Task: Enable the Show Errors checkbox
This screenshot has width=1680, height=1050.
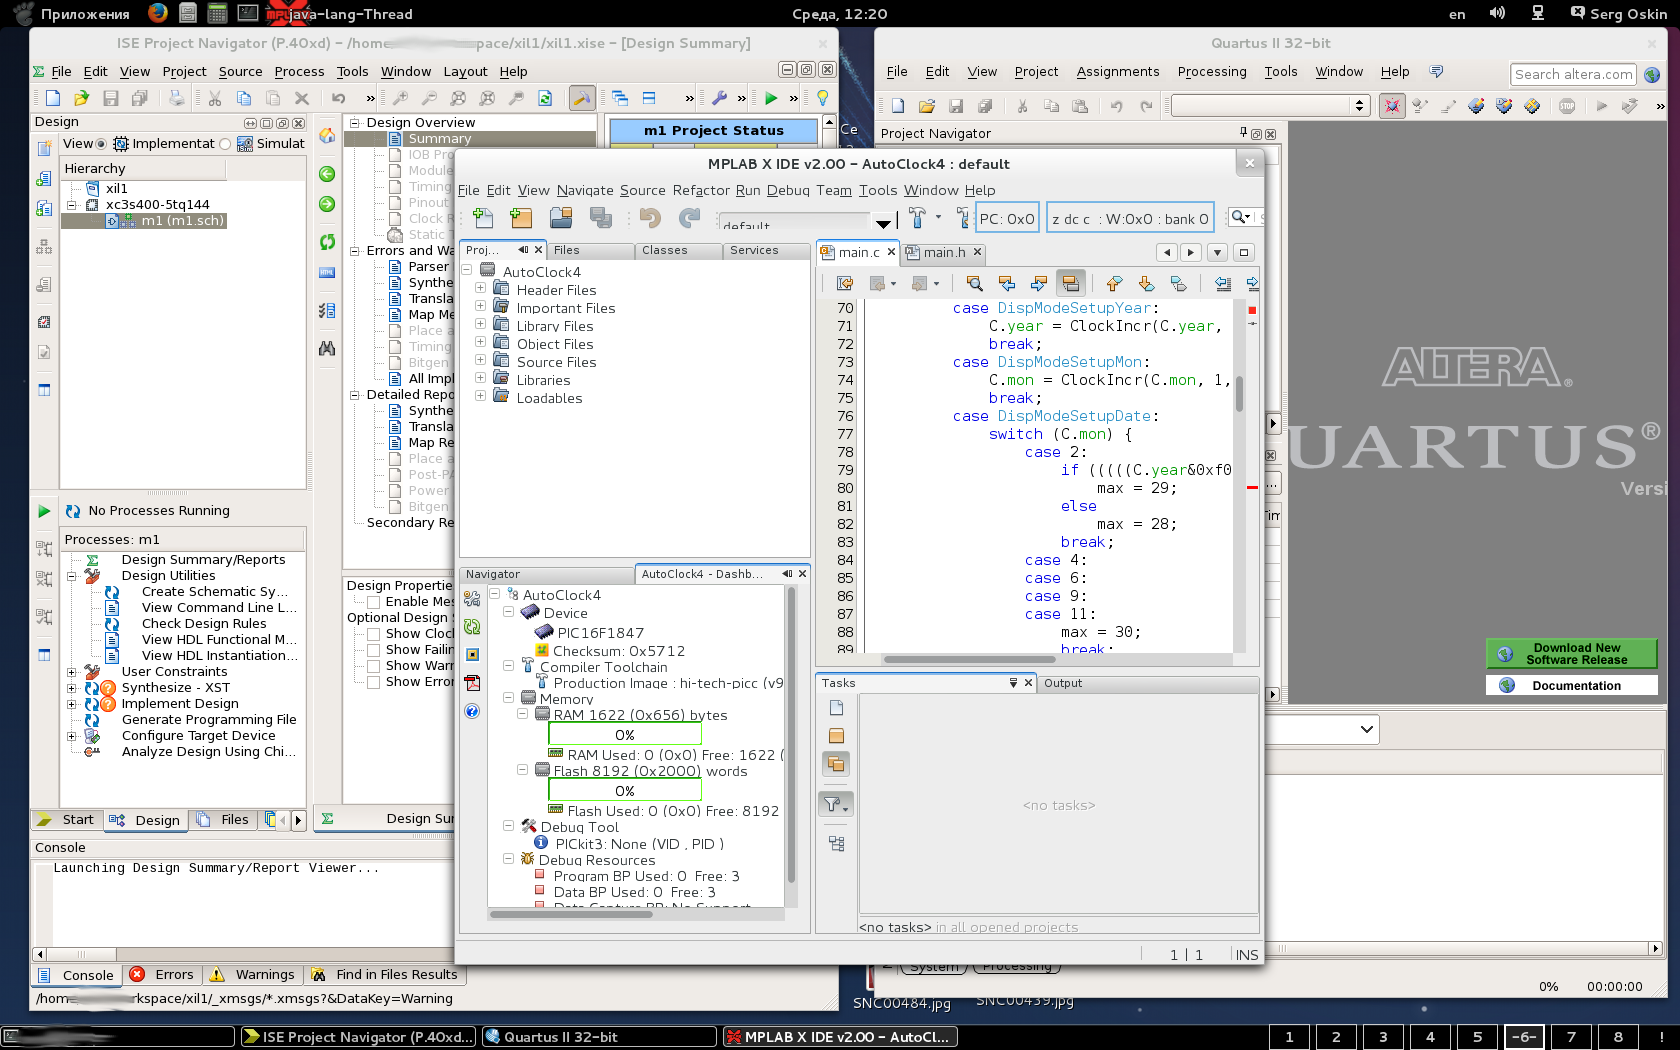Action: (x=373, y=682)
